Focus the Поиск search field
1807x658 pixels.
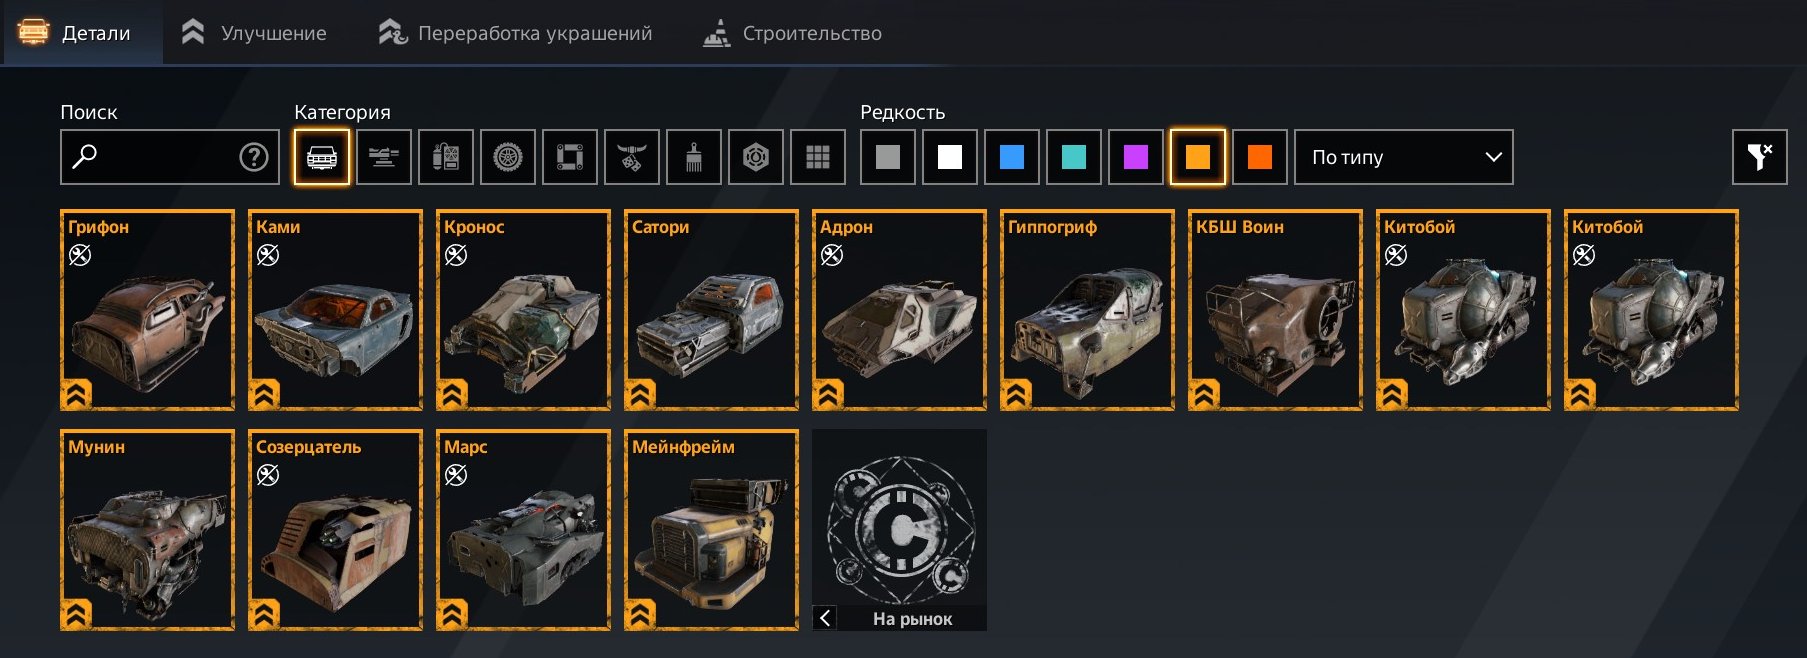pos(170,157)
